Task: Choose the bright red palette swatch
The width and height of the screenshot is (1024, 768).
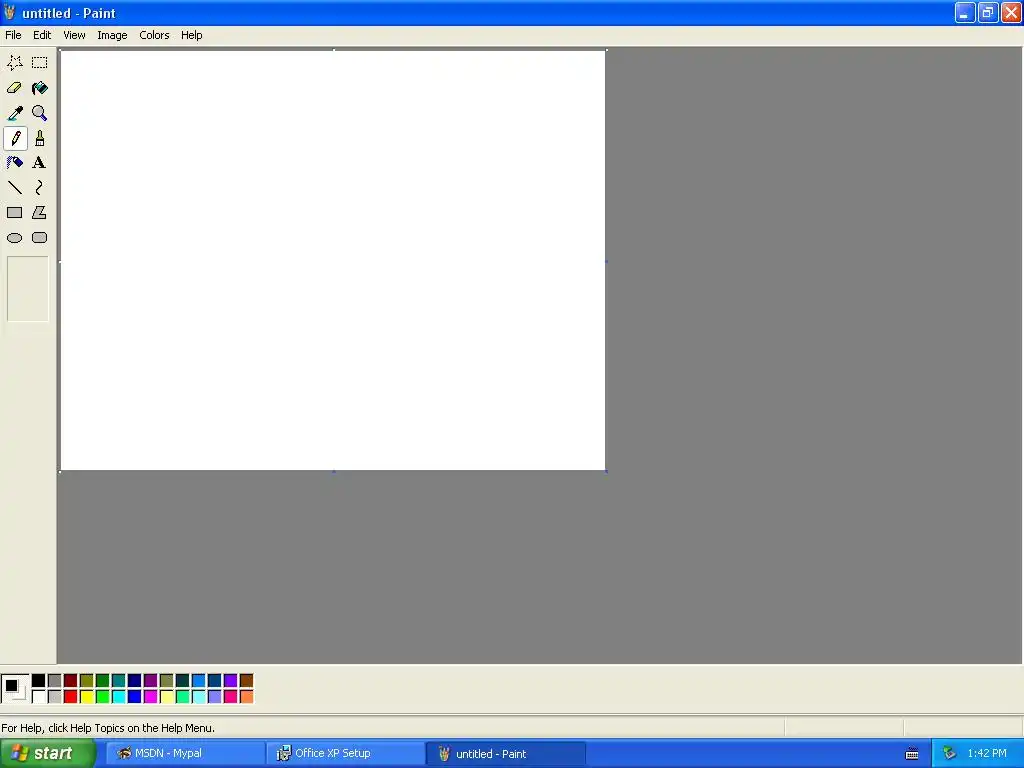Action: coord(71,697)
